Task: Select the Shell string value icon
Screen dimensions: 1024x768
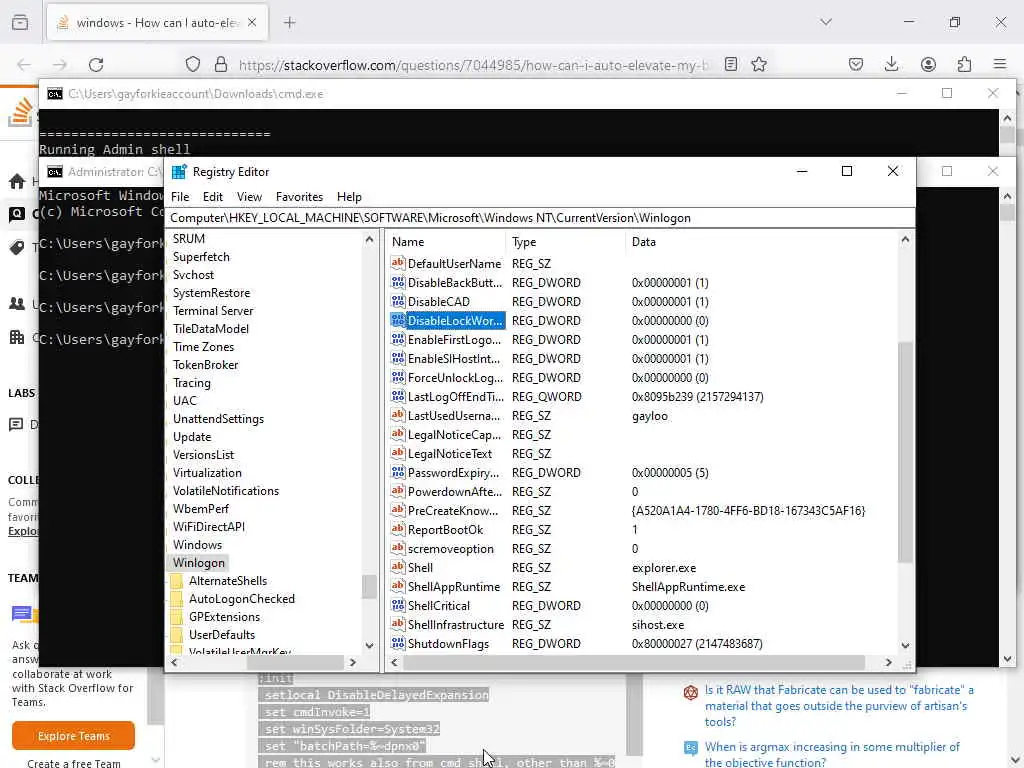Action: click(398, 567)
